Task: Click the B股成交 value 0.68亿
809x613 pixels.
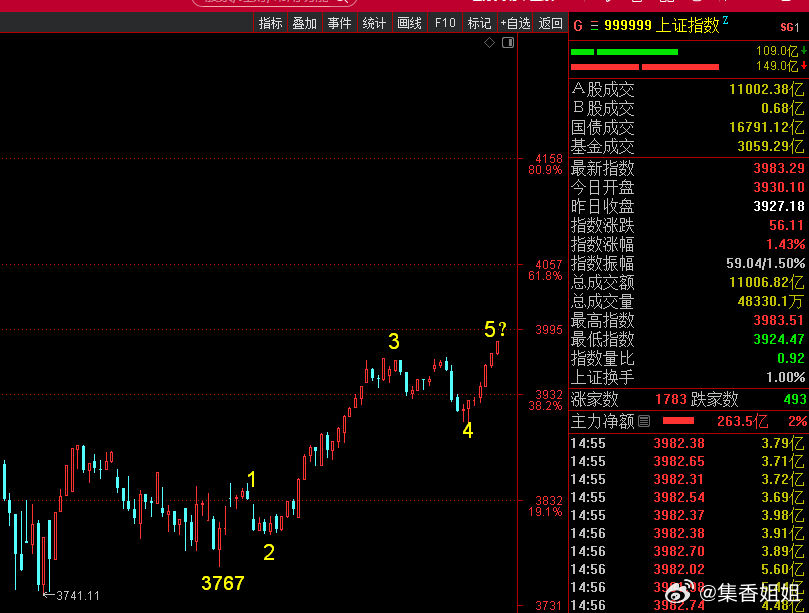Action: (x=782, y=108)
